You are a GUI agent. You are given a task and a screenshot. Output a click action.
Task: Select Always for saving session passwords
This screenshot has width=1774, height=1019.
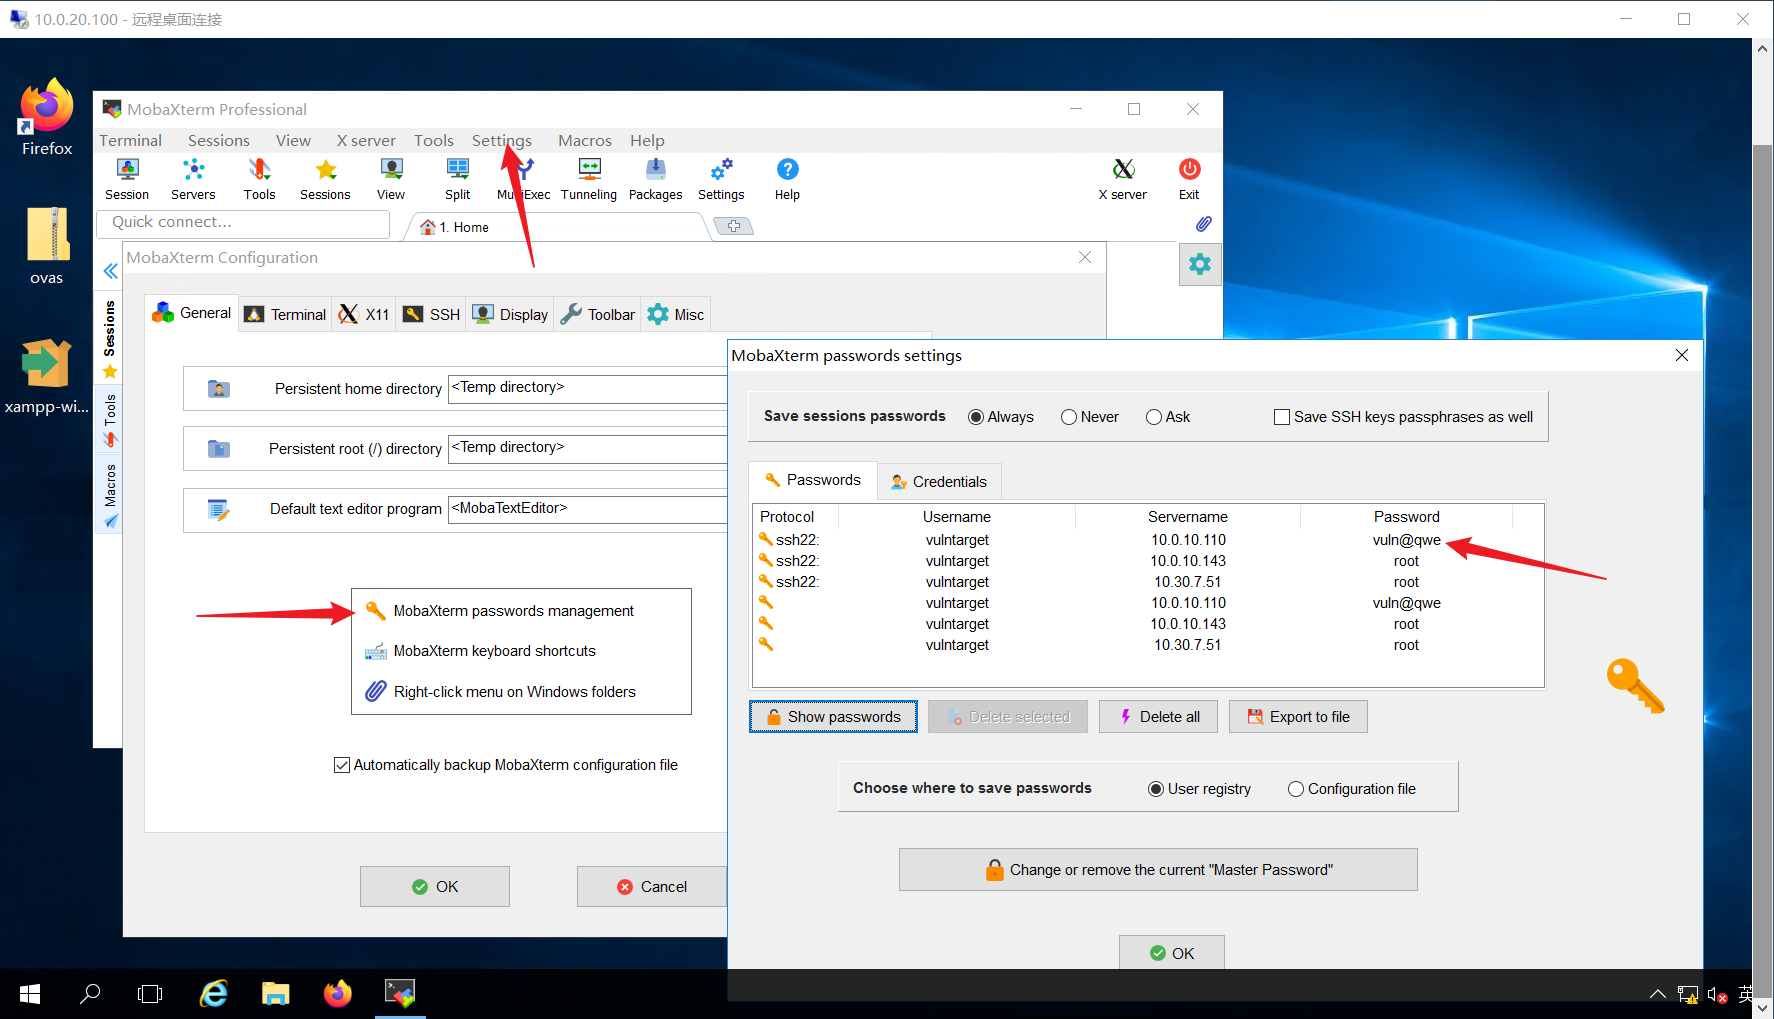pyautogui.click(x=976, y=417)
